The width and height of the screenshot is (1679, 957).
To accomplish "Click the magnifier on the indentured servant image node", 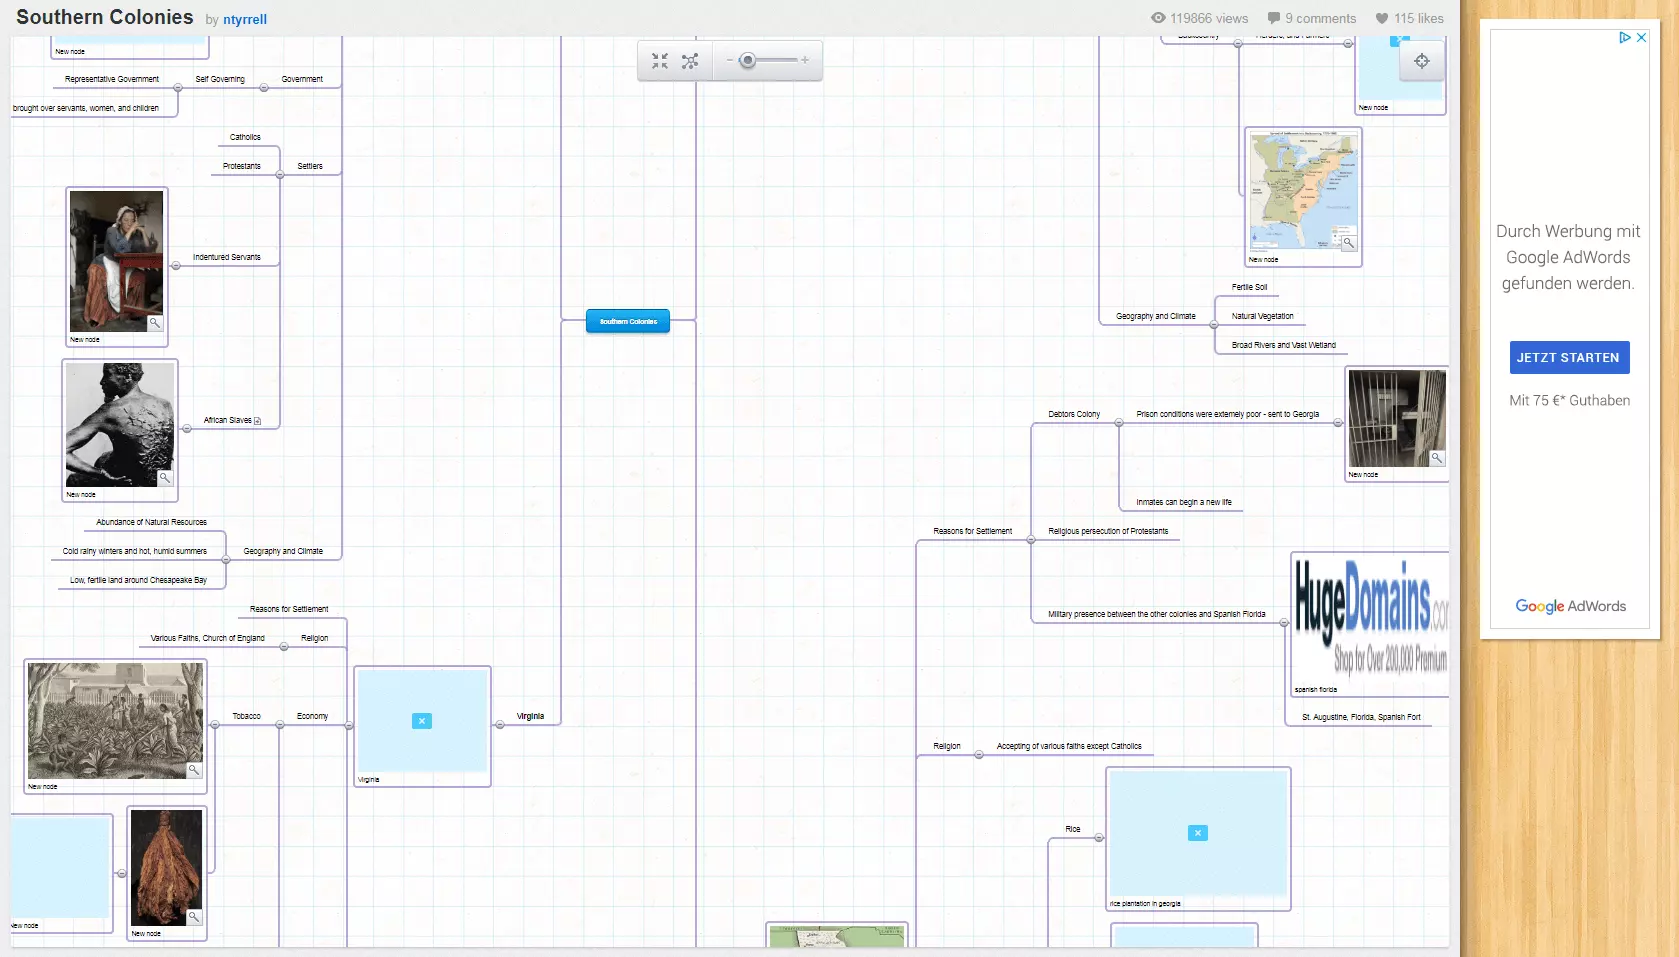I will click(x=154, y=323).
